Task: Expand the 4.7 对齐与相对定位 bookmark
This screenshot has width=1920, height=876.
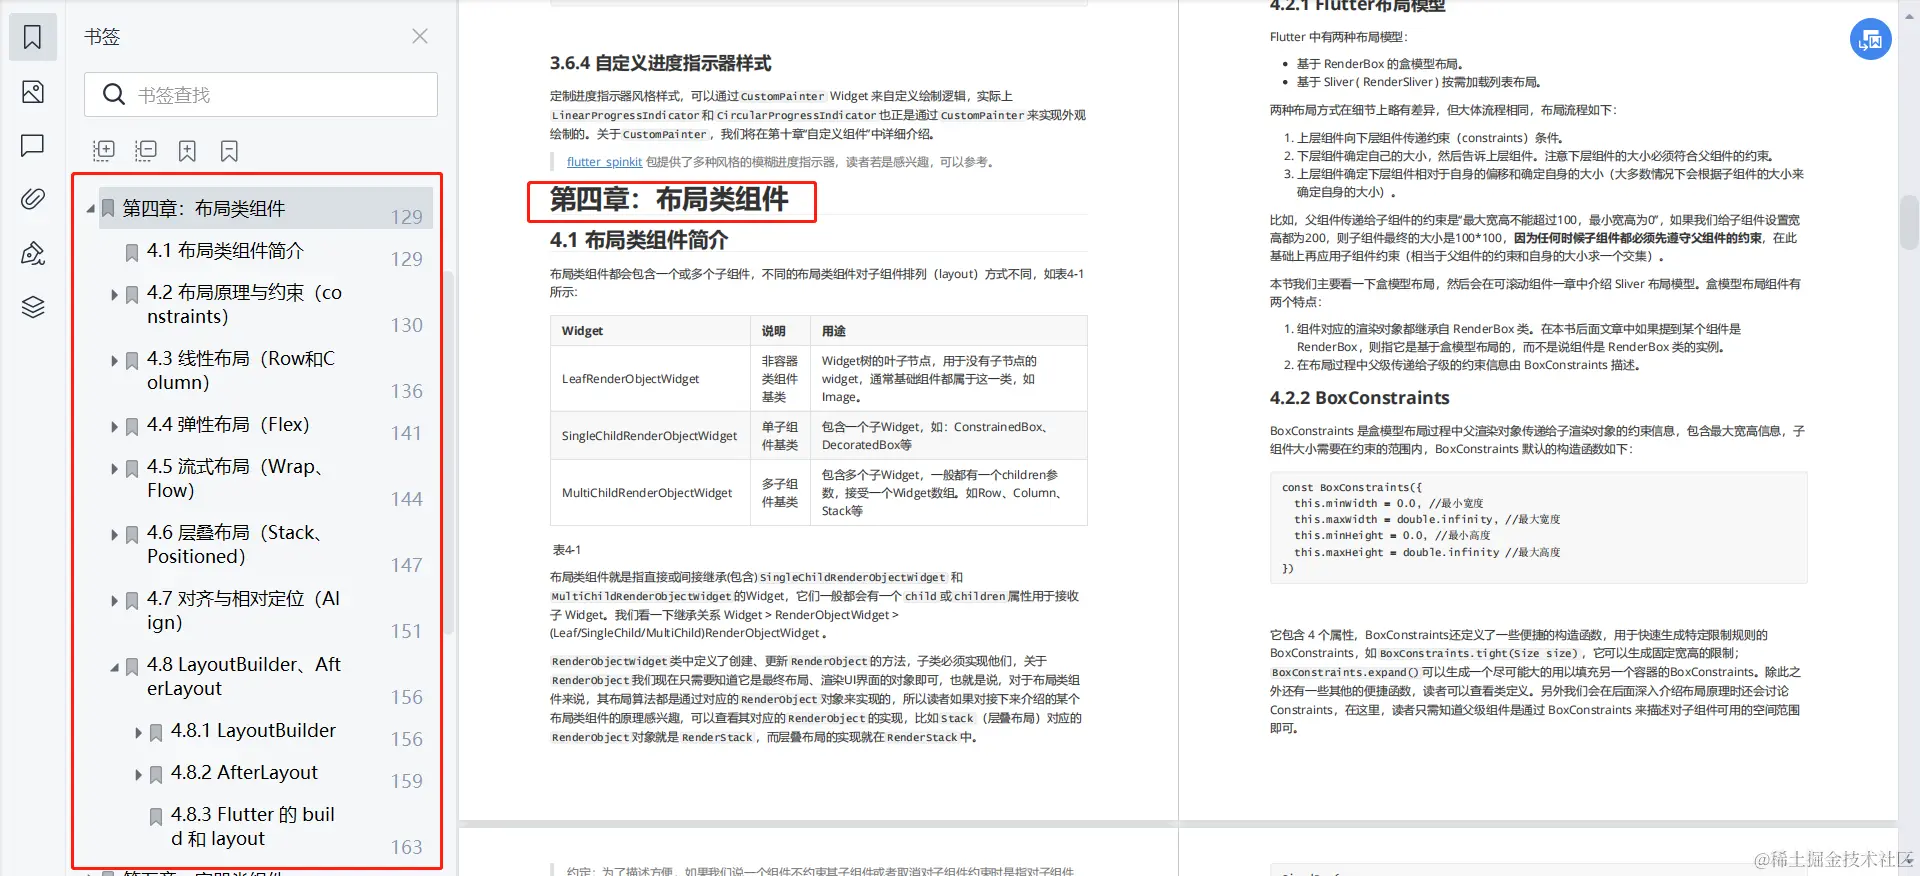Action: point(114,601)
